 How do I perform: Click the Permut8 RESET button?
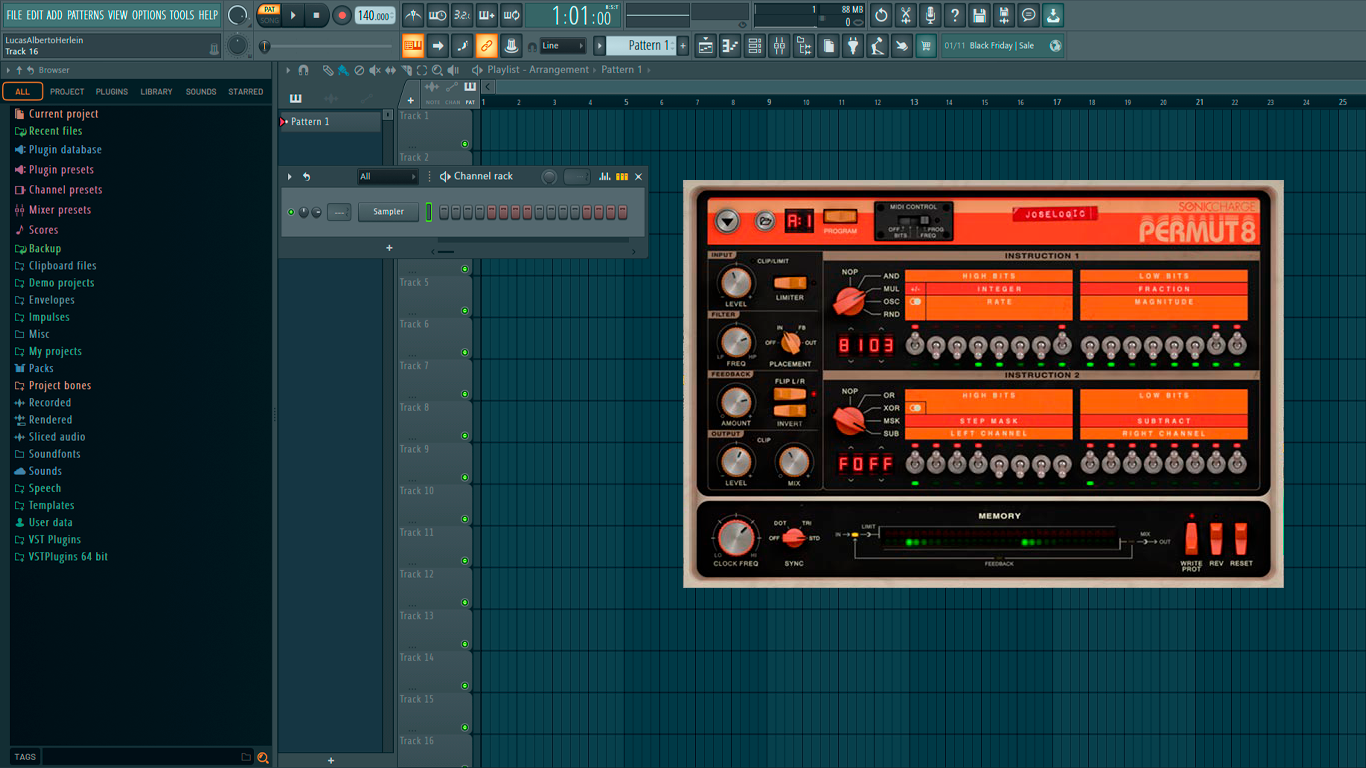click(x=1241, y=537)
